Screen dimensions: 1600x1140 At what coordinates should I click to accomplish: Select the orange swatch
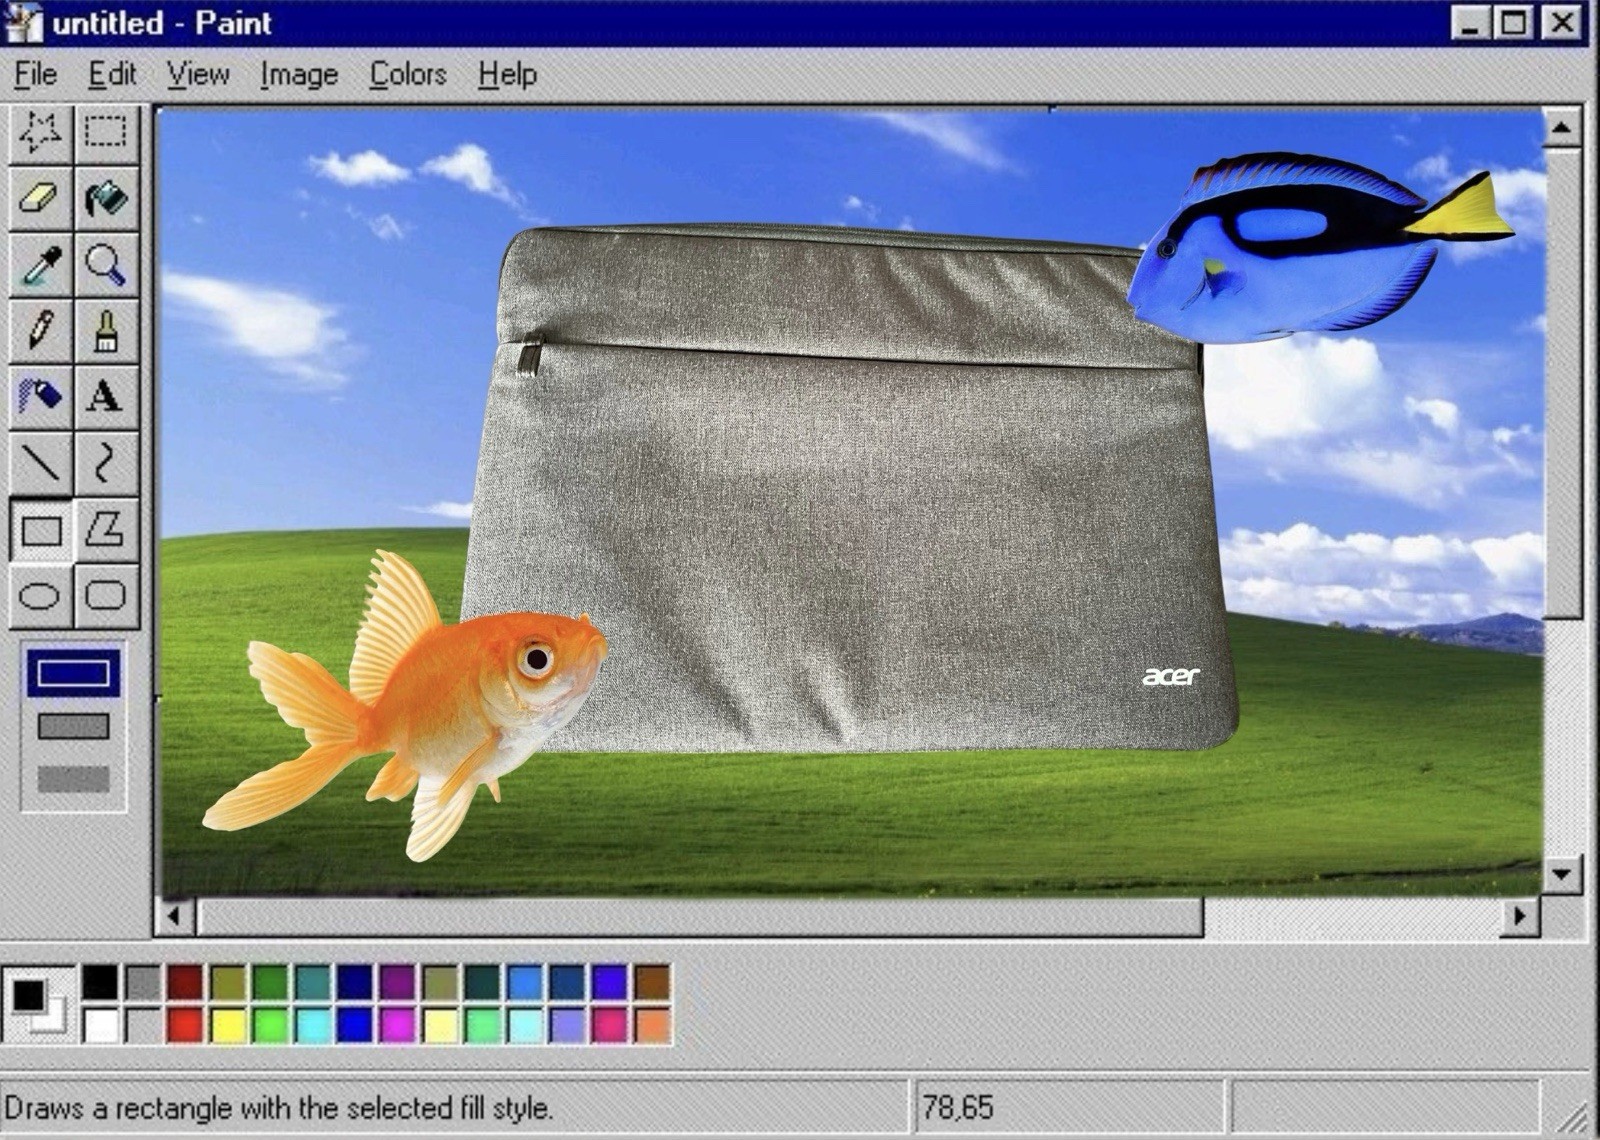click(x=652, y=1025)
